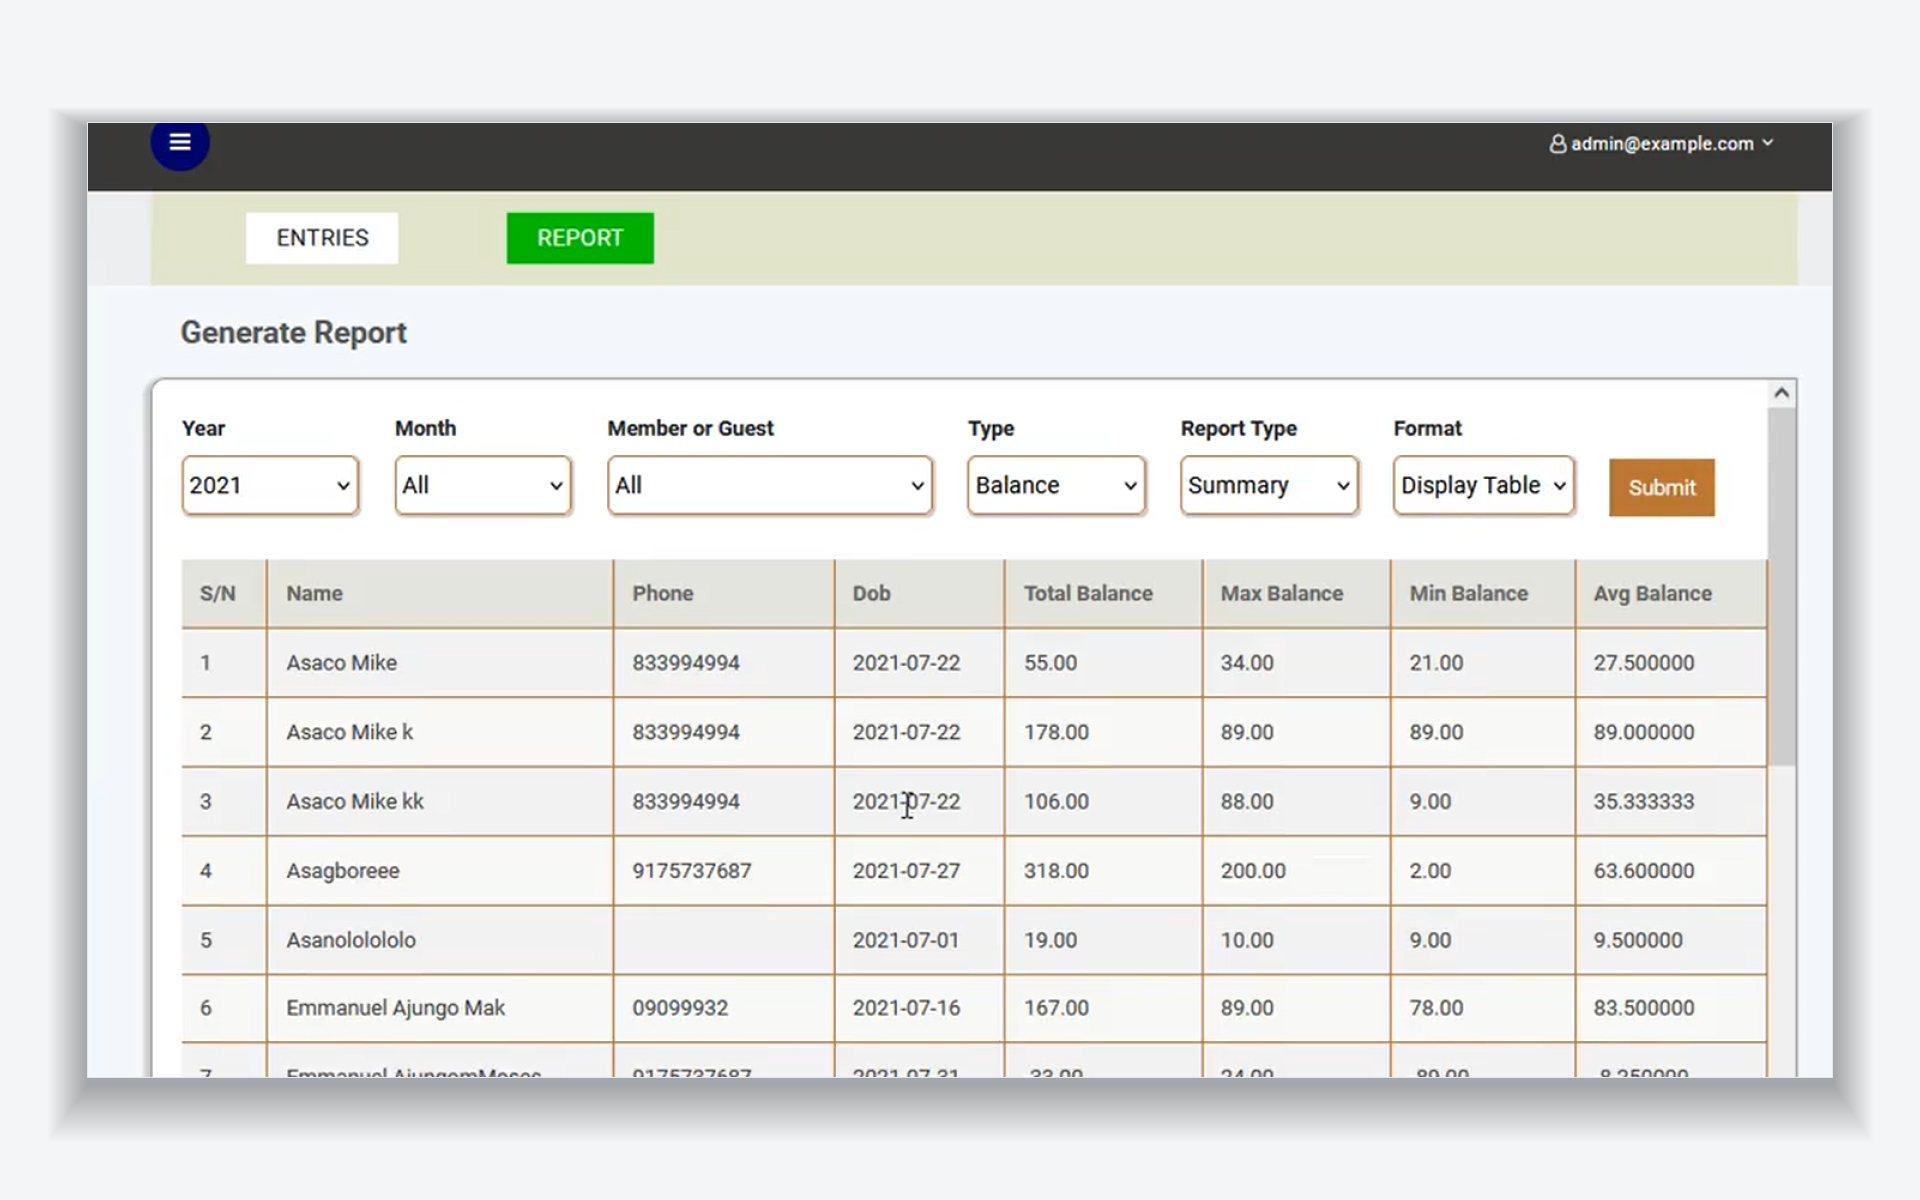This screenshot has width=1920, height=1200.
Task: Expand the admin@example.com account dropdown arrow
Action: pyautogui.click(x=1767, y=143)
